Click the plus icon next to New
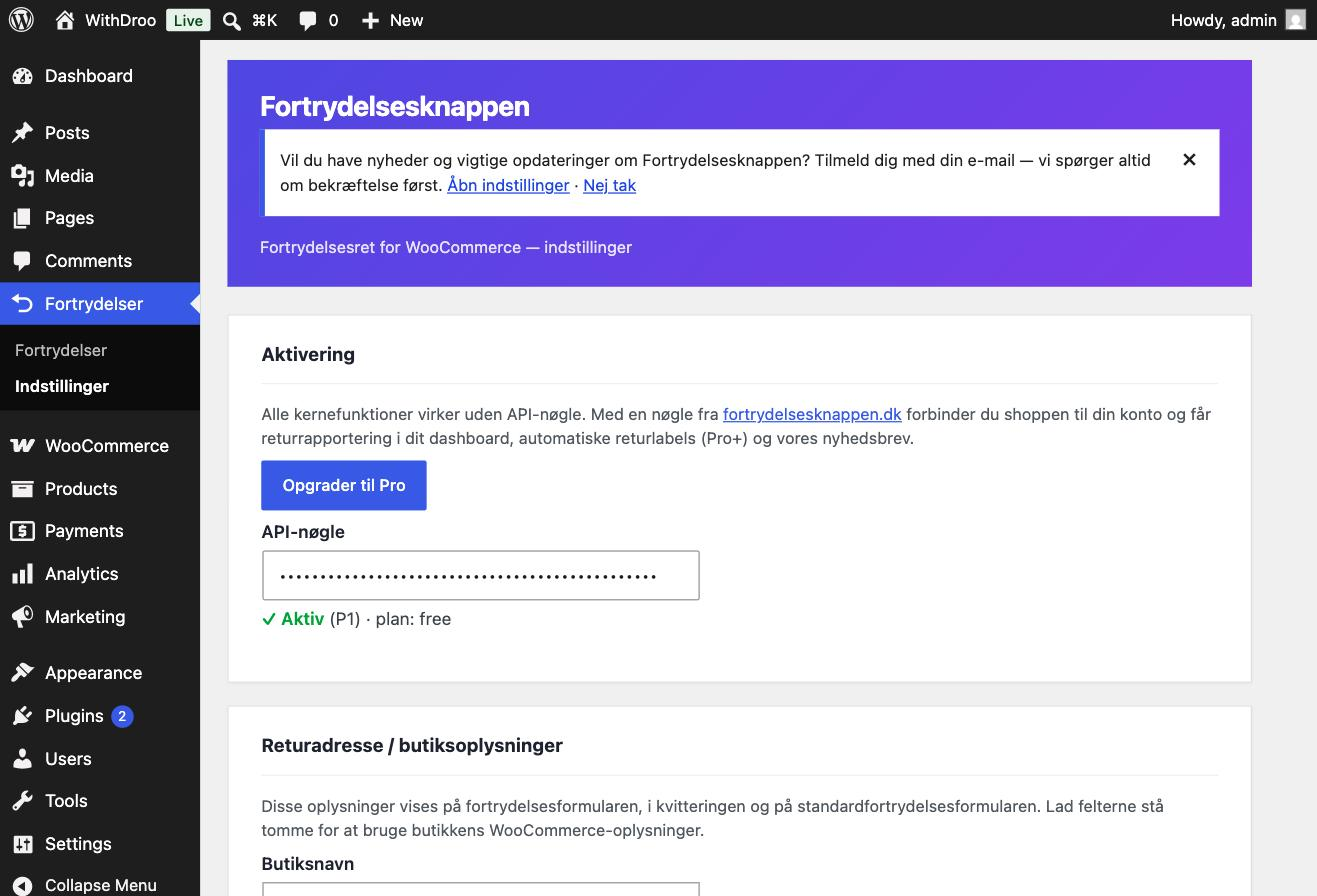The image size is (1317, 896). (x=370, y=20)
